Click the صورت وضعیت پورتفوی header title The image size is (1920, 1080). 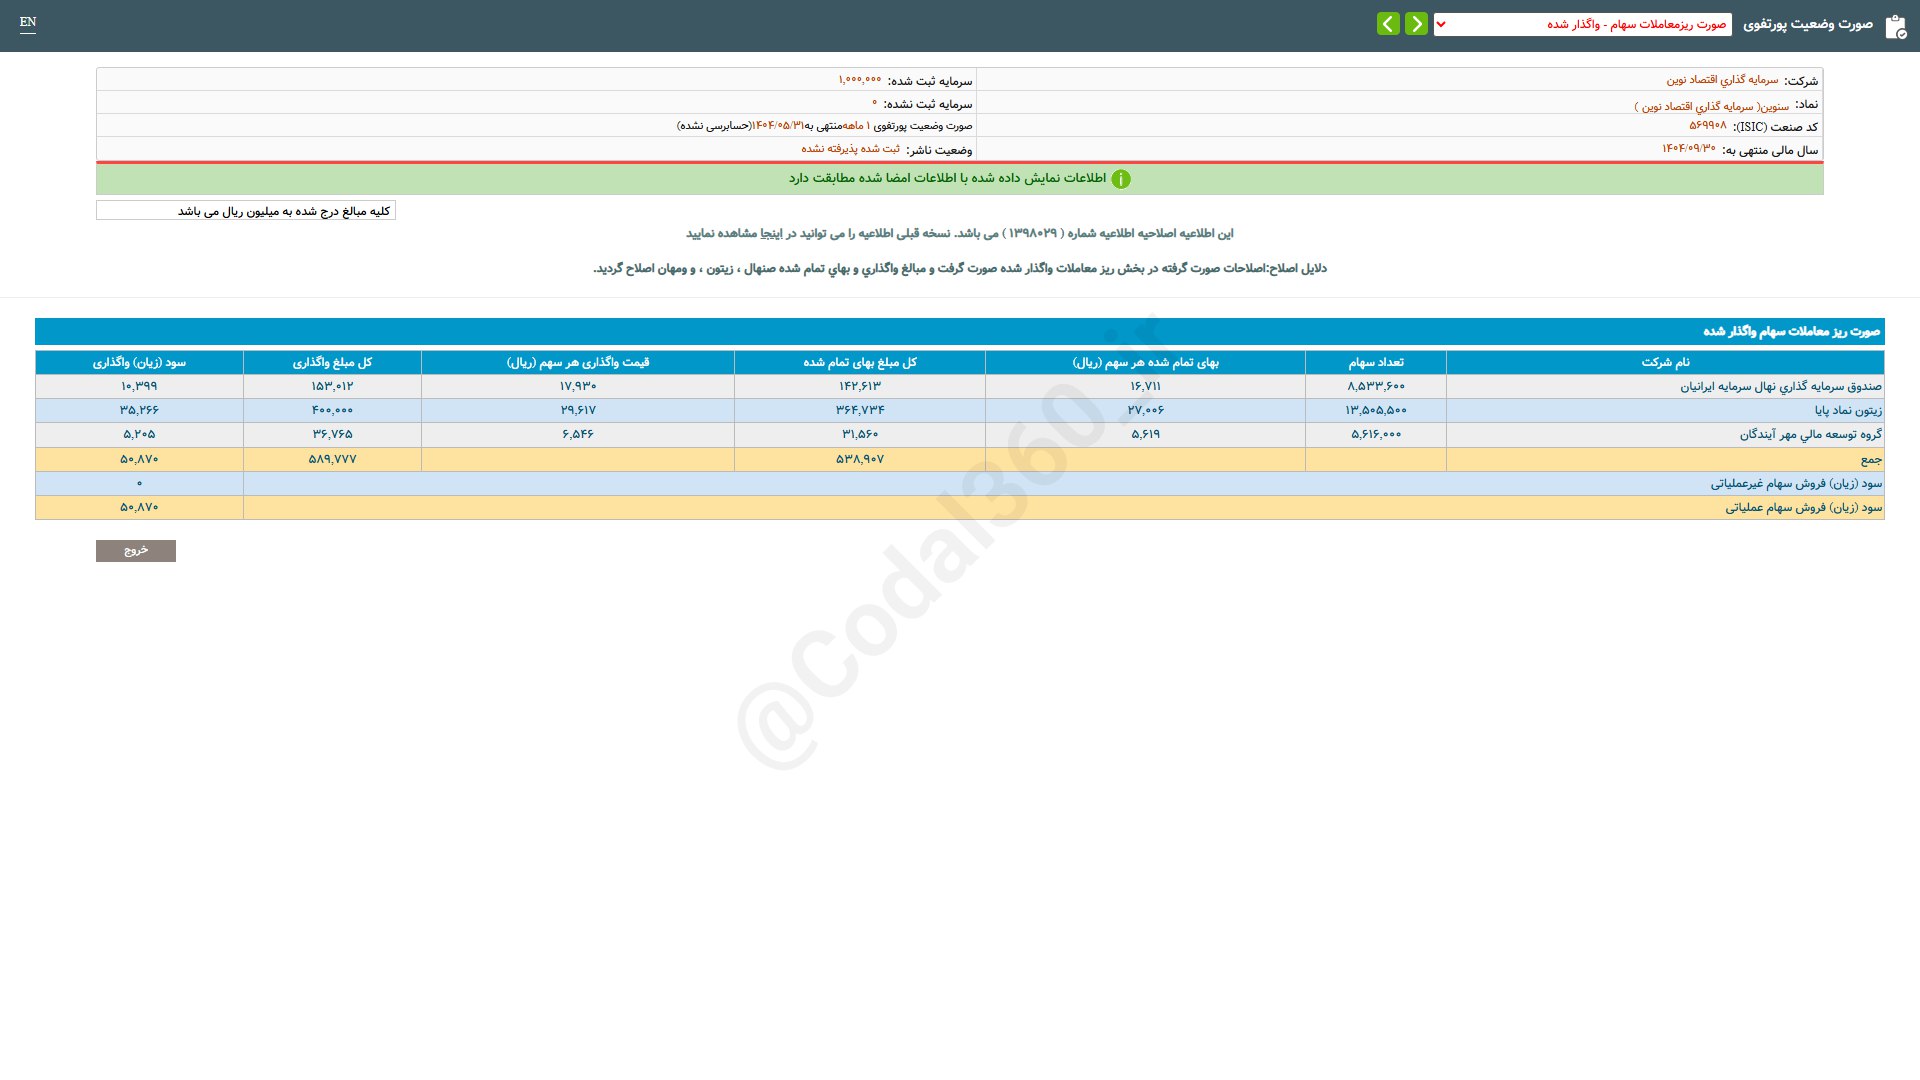[x=1807, y=24]
